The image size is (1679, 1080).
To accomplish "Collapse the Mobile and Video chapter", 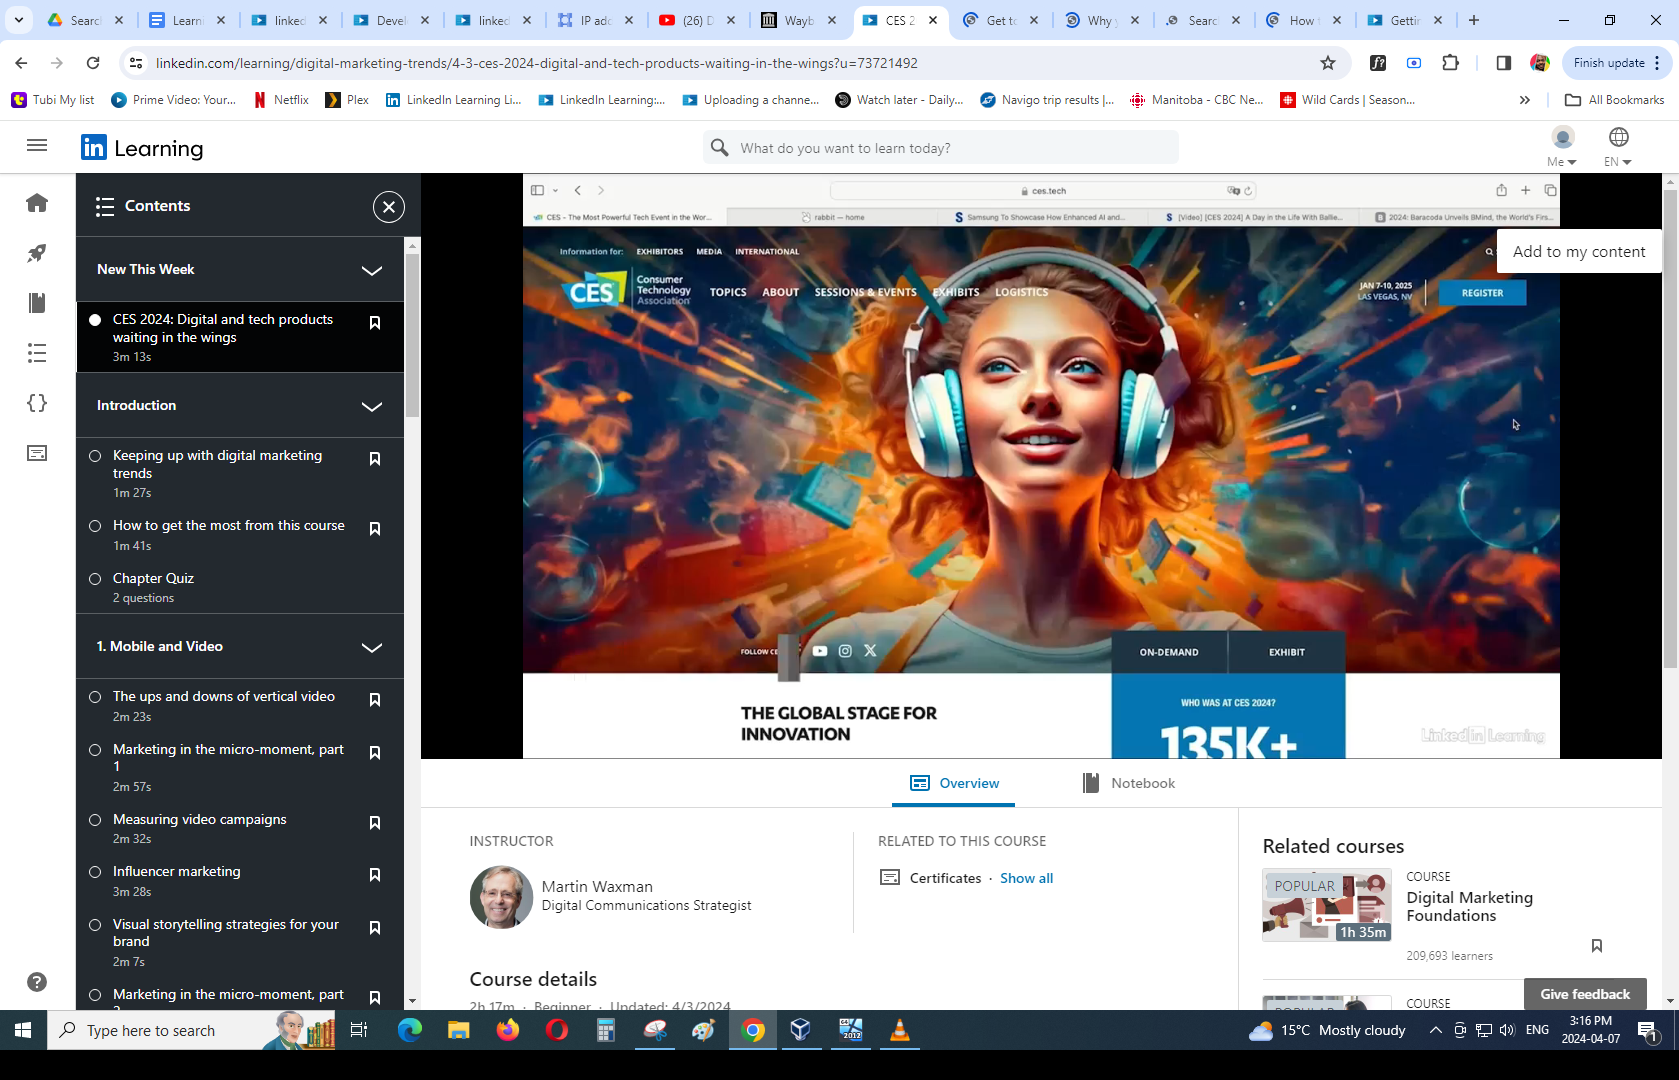I will [371, 647].
